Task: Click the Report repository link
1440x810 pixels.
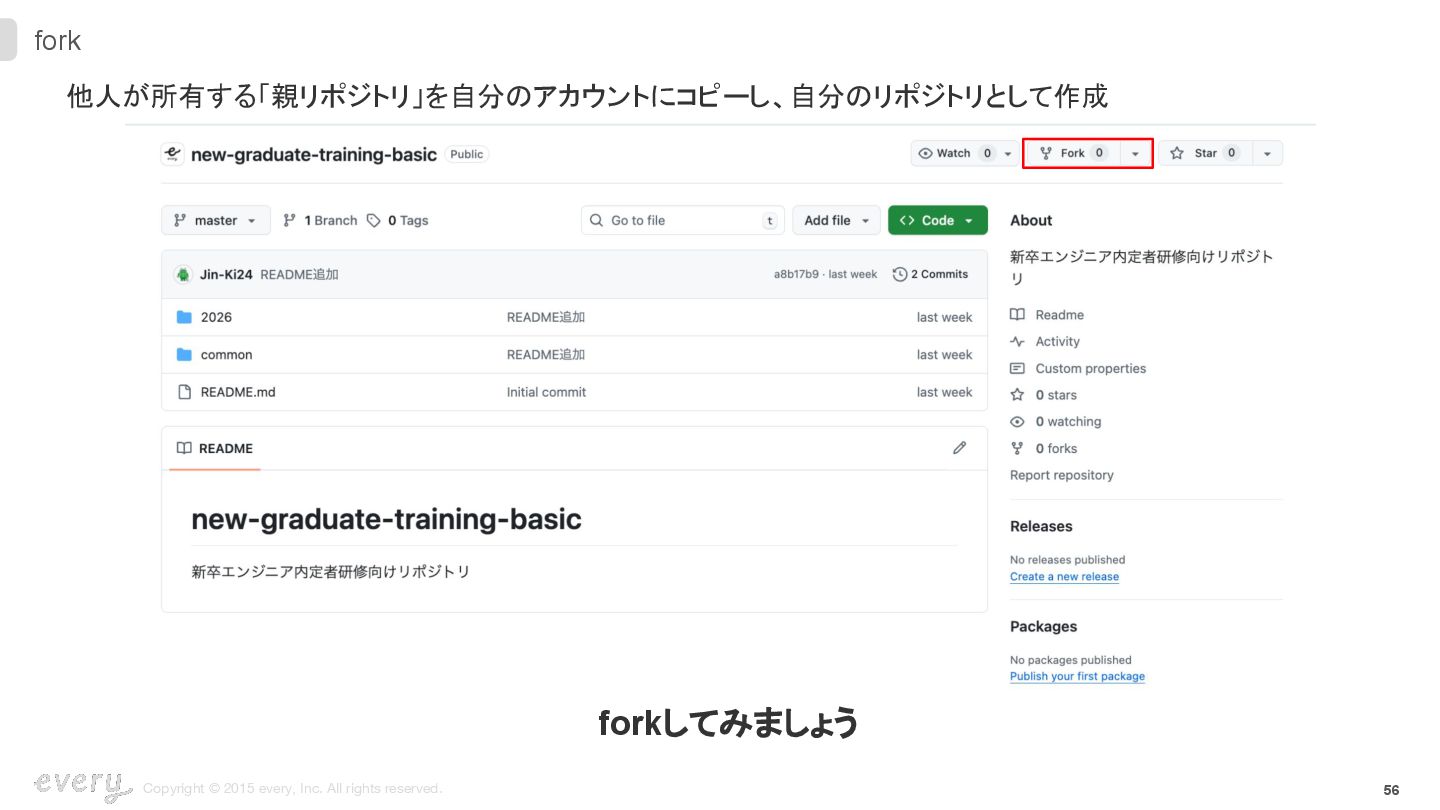Action: pos(1062,475)
